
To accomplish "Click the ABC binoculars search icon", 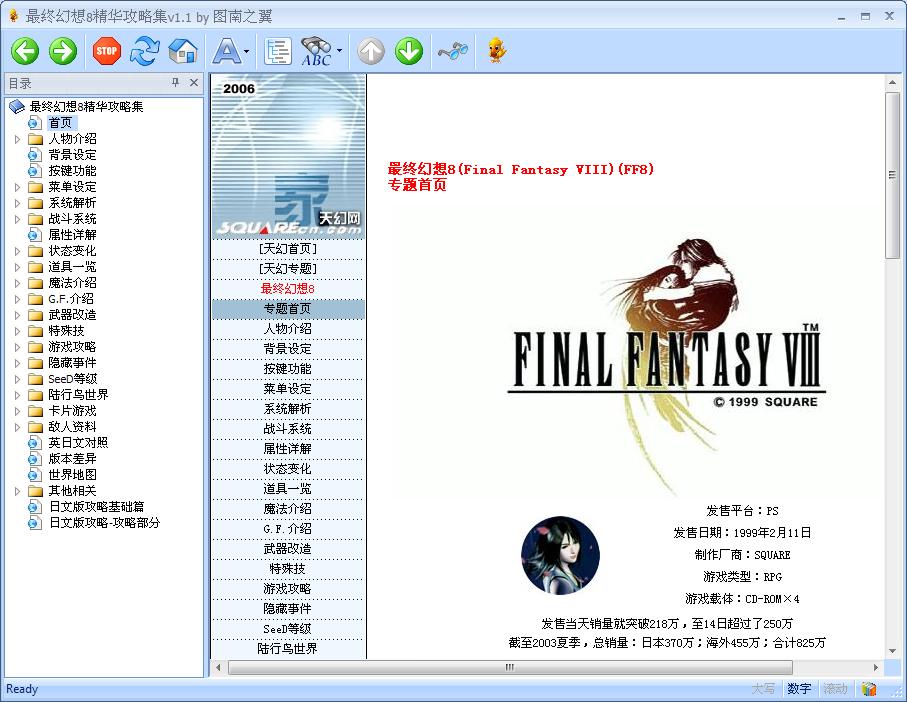I will 318,51.
